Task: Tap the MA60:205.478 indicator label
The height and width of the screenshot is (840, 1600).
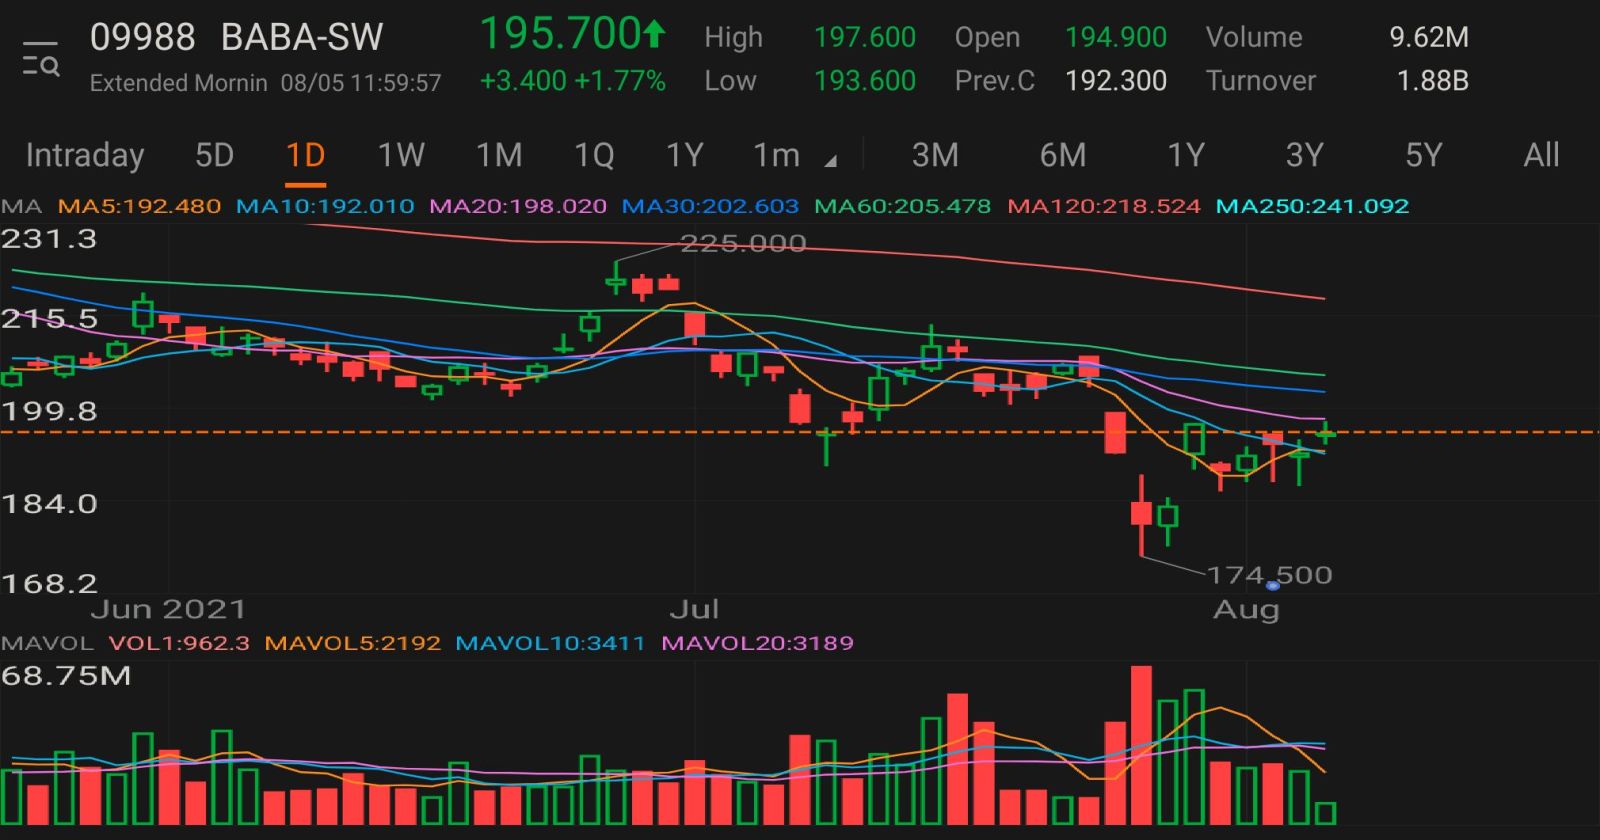Action: point(903,207)
